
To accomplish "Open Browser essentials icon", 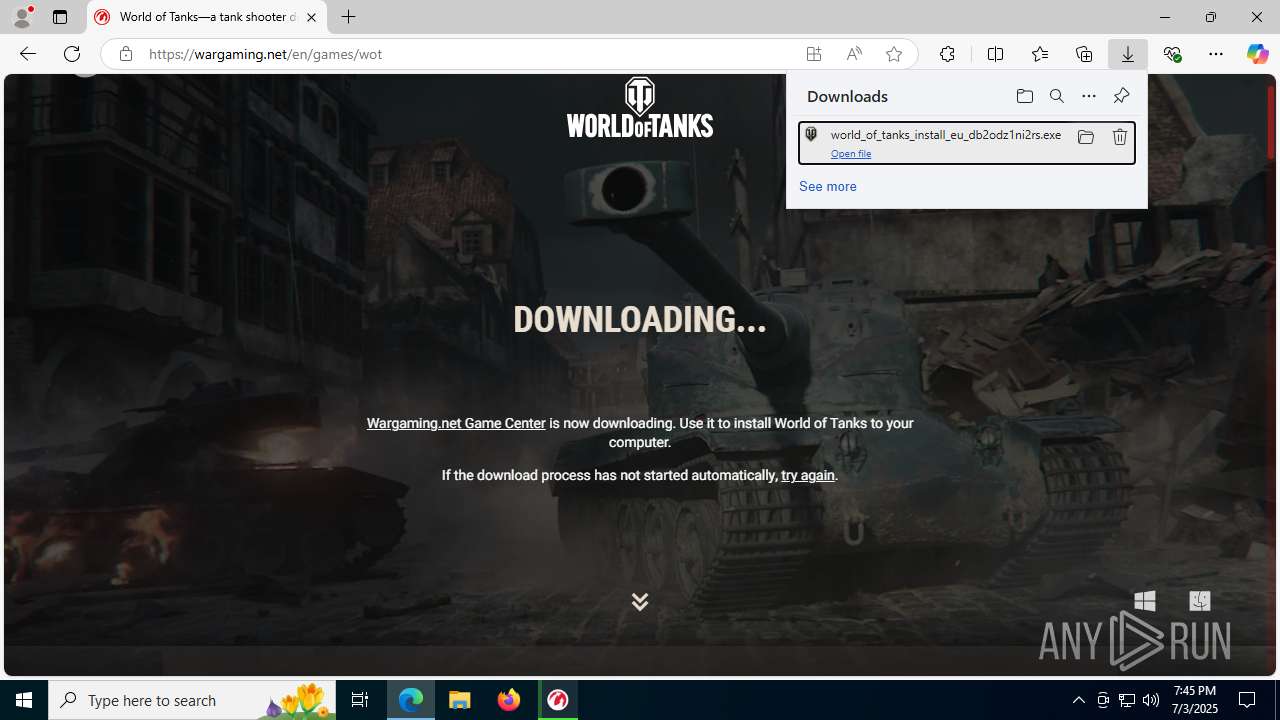I will (x=1172, y=54).
